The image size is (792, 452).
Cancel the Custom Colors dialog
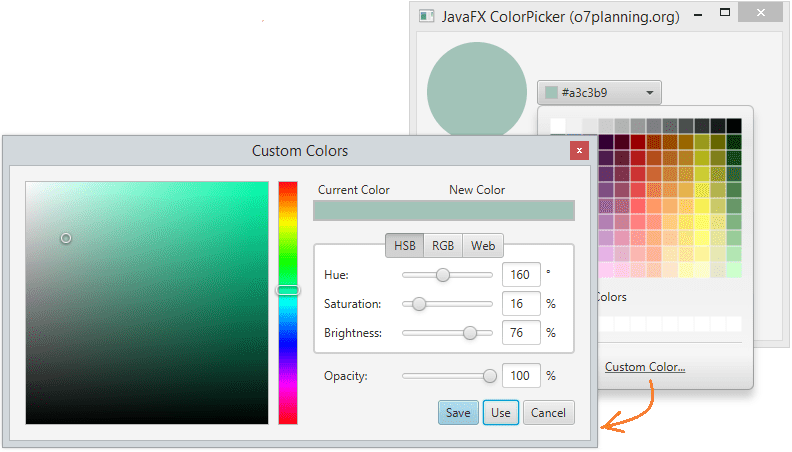[x=549, y=413]
